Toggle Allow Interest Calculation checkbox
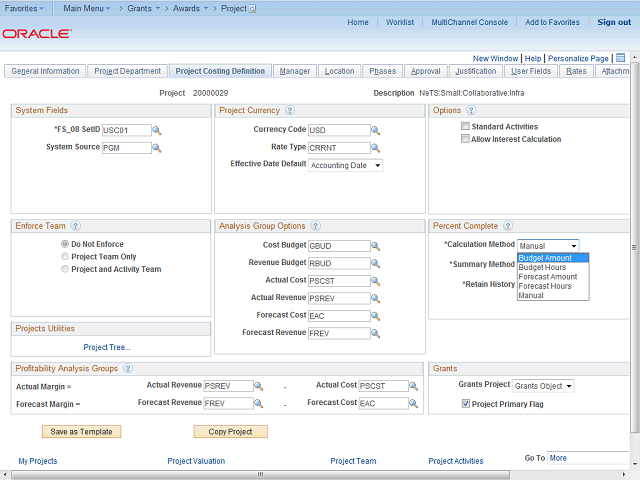640x480 pixels. click(x=465, y=140)
